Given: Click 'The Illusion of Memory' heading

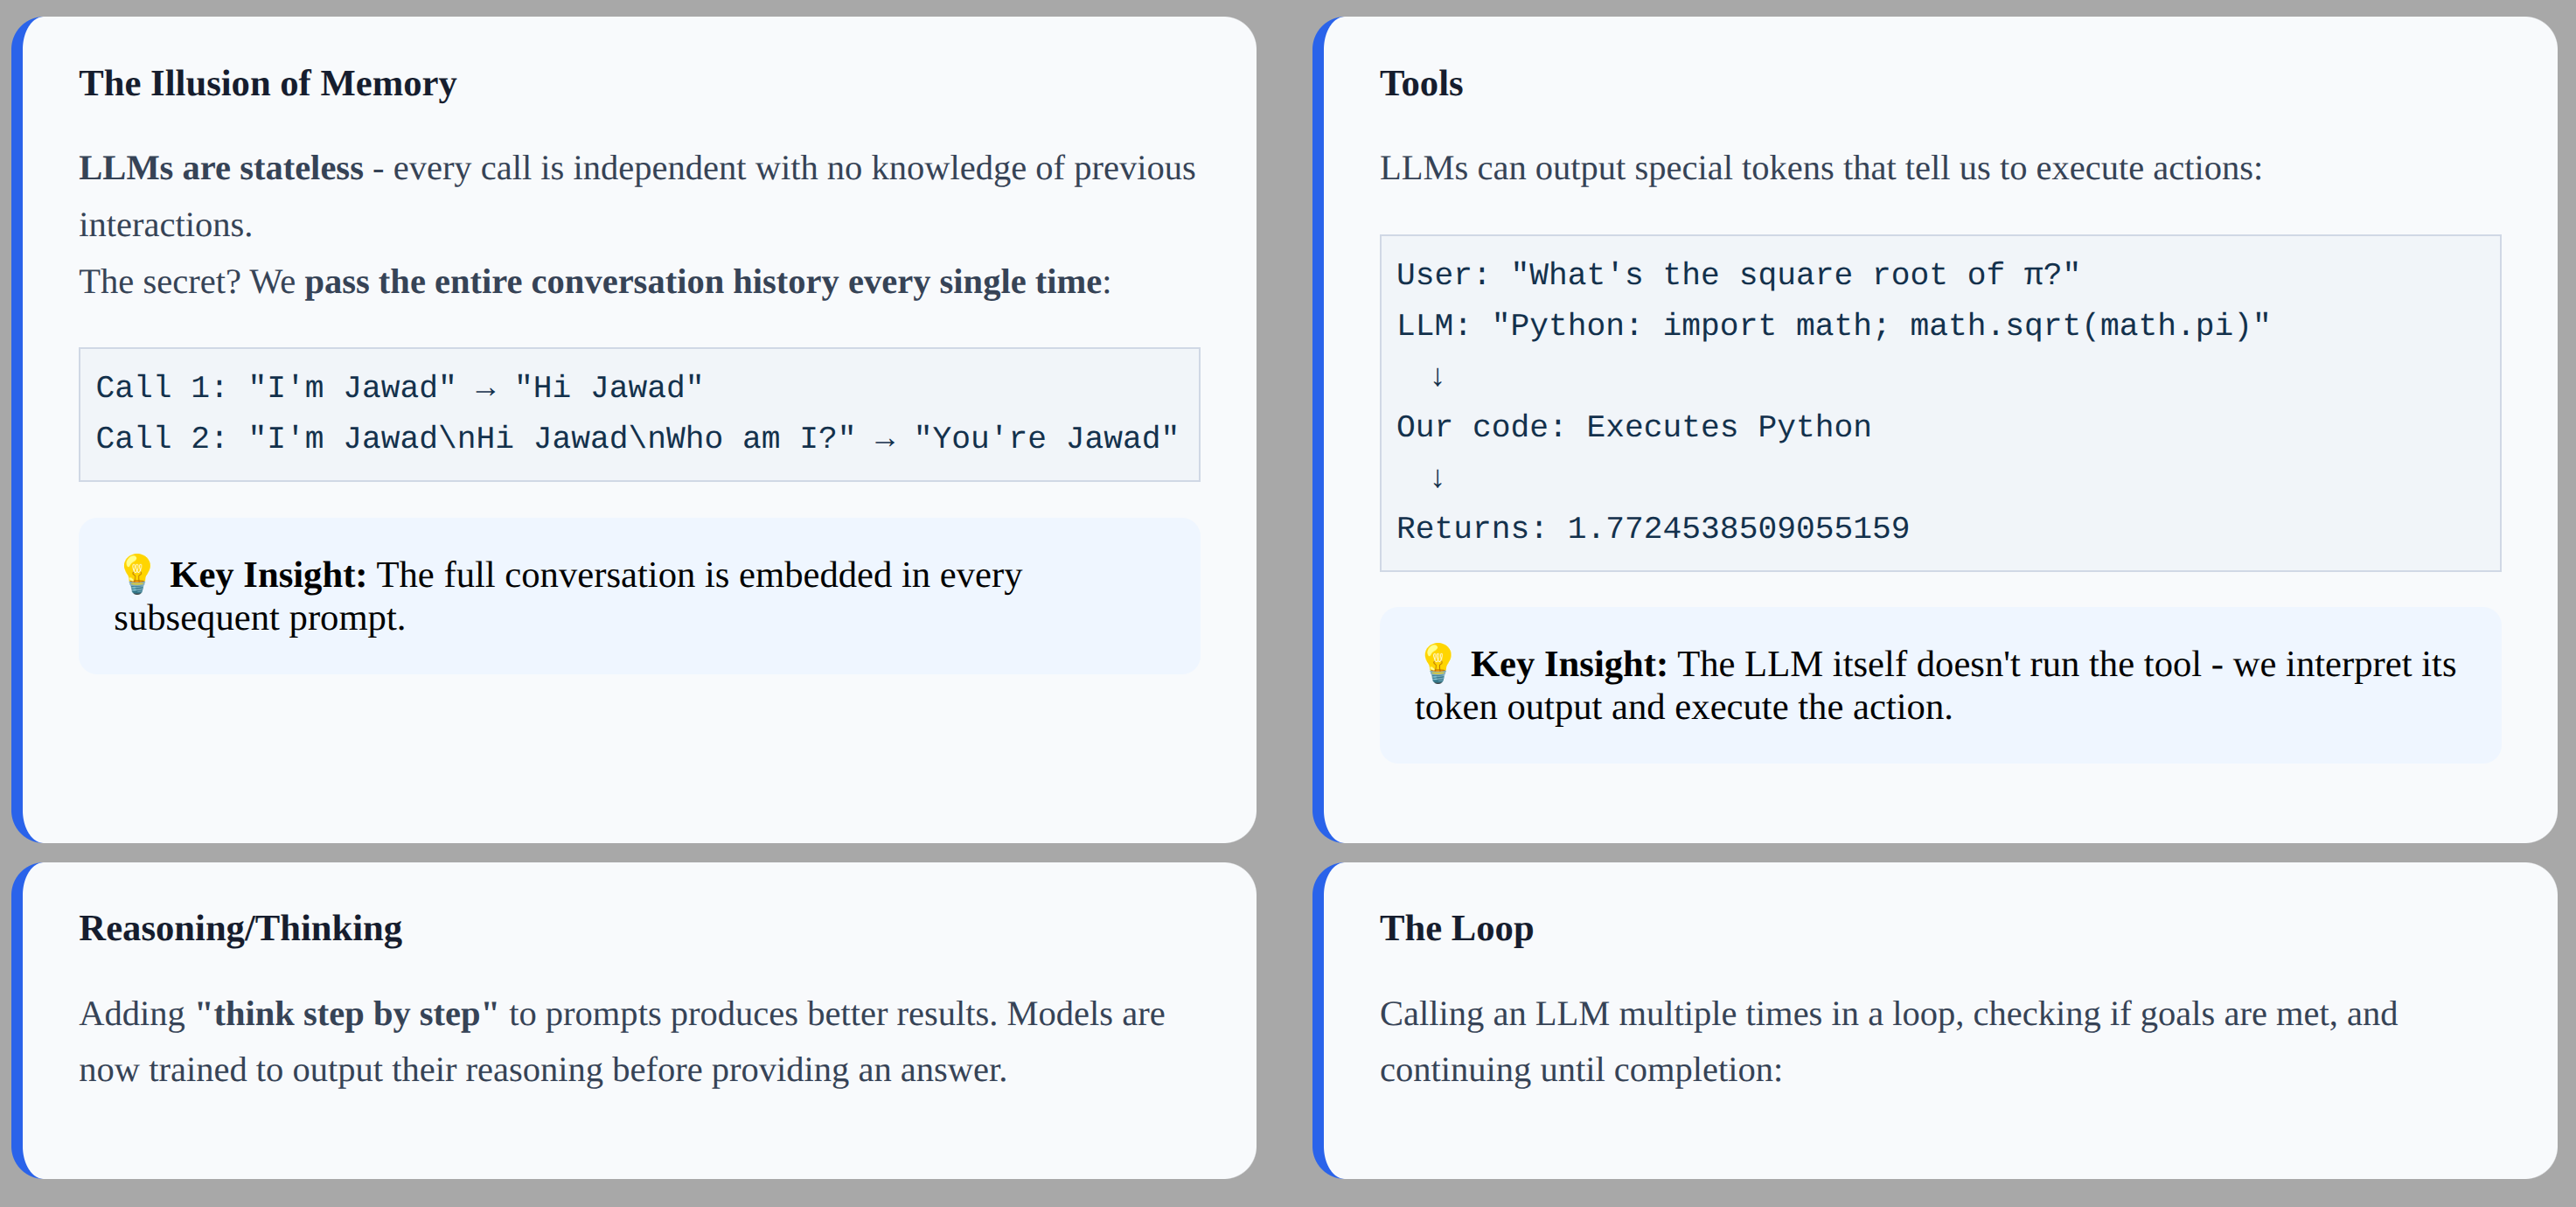Looking at the screenshot, I should (268, 83).
